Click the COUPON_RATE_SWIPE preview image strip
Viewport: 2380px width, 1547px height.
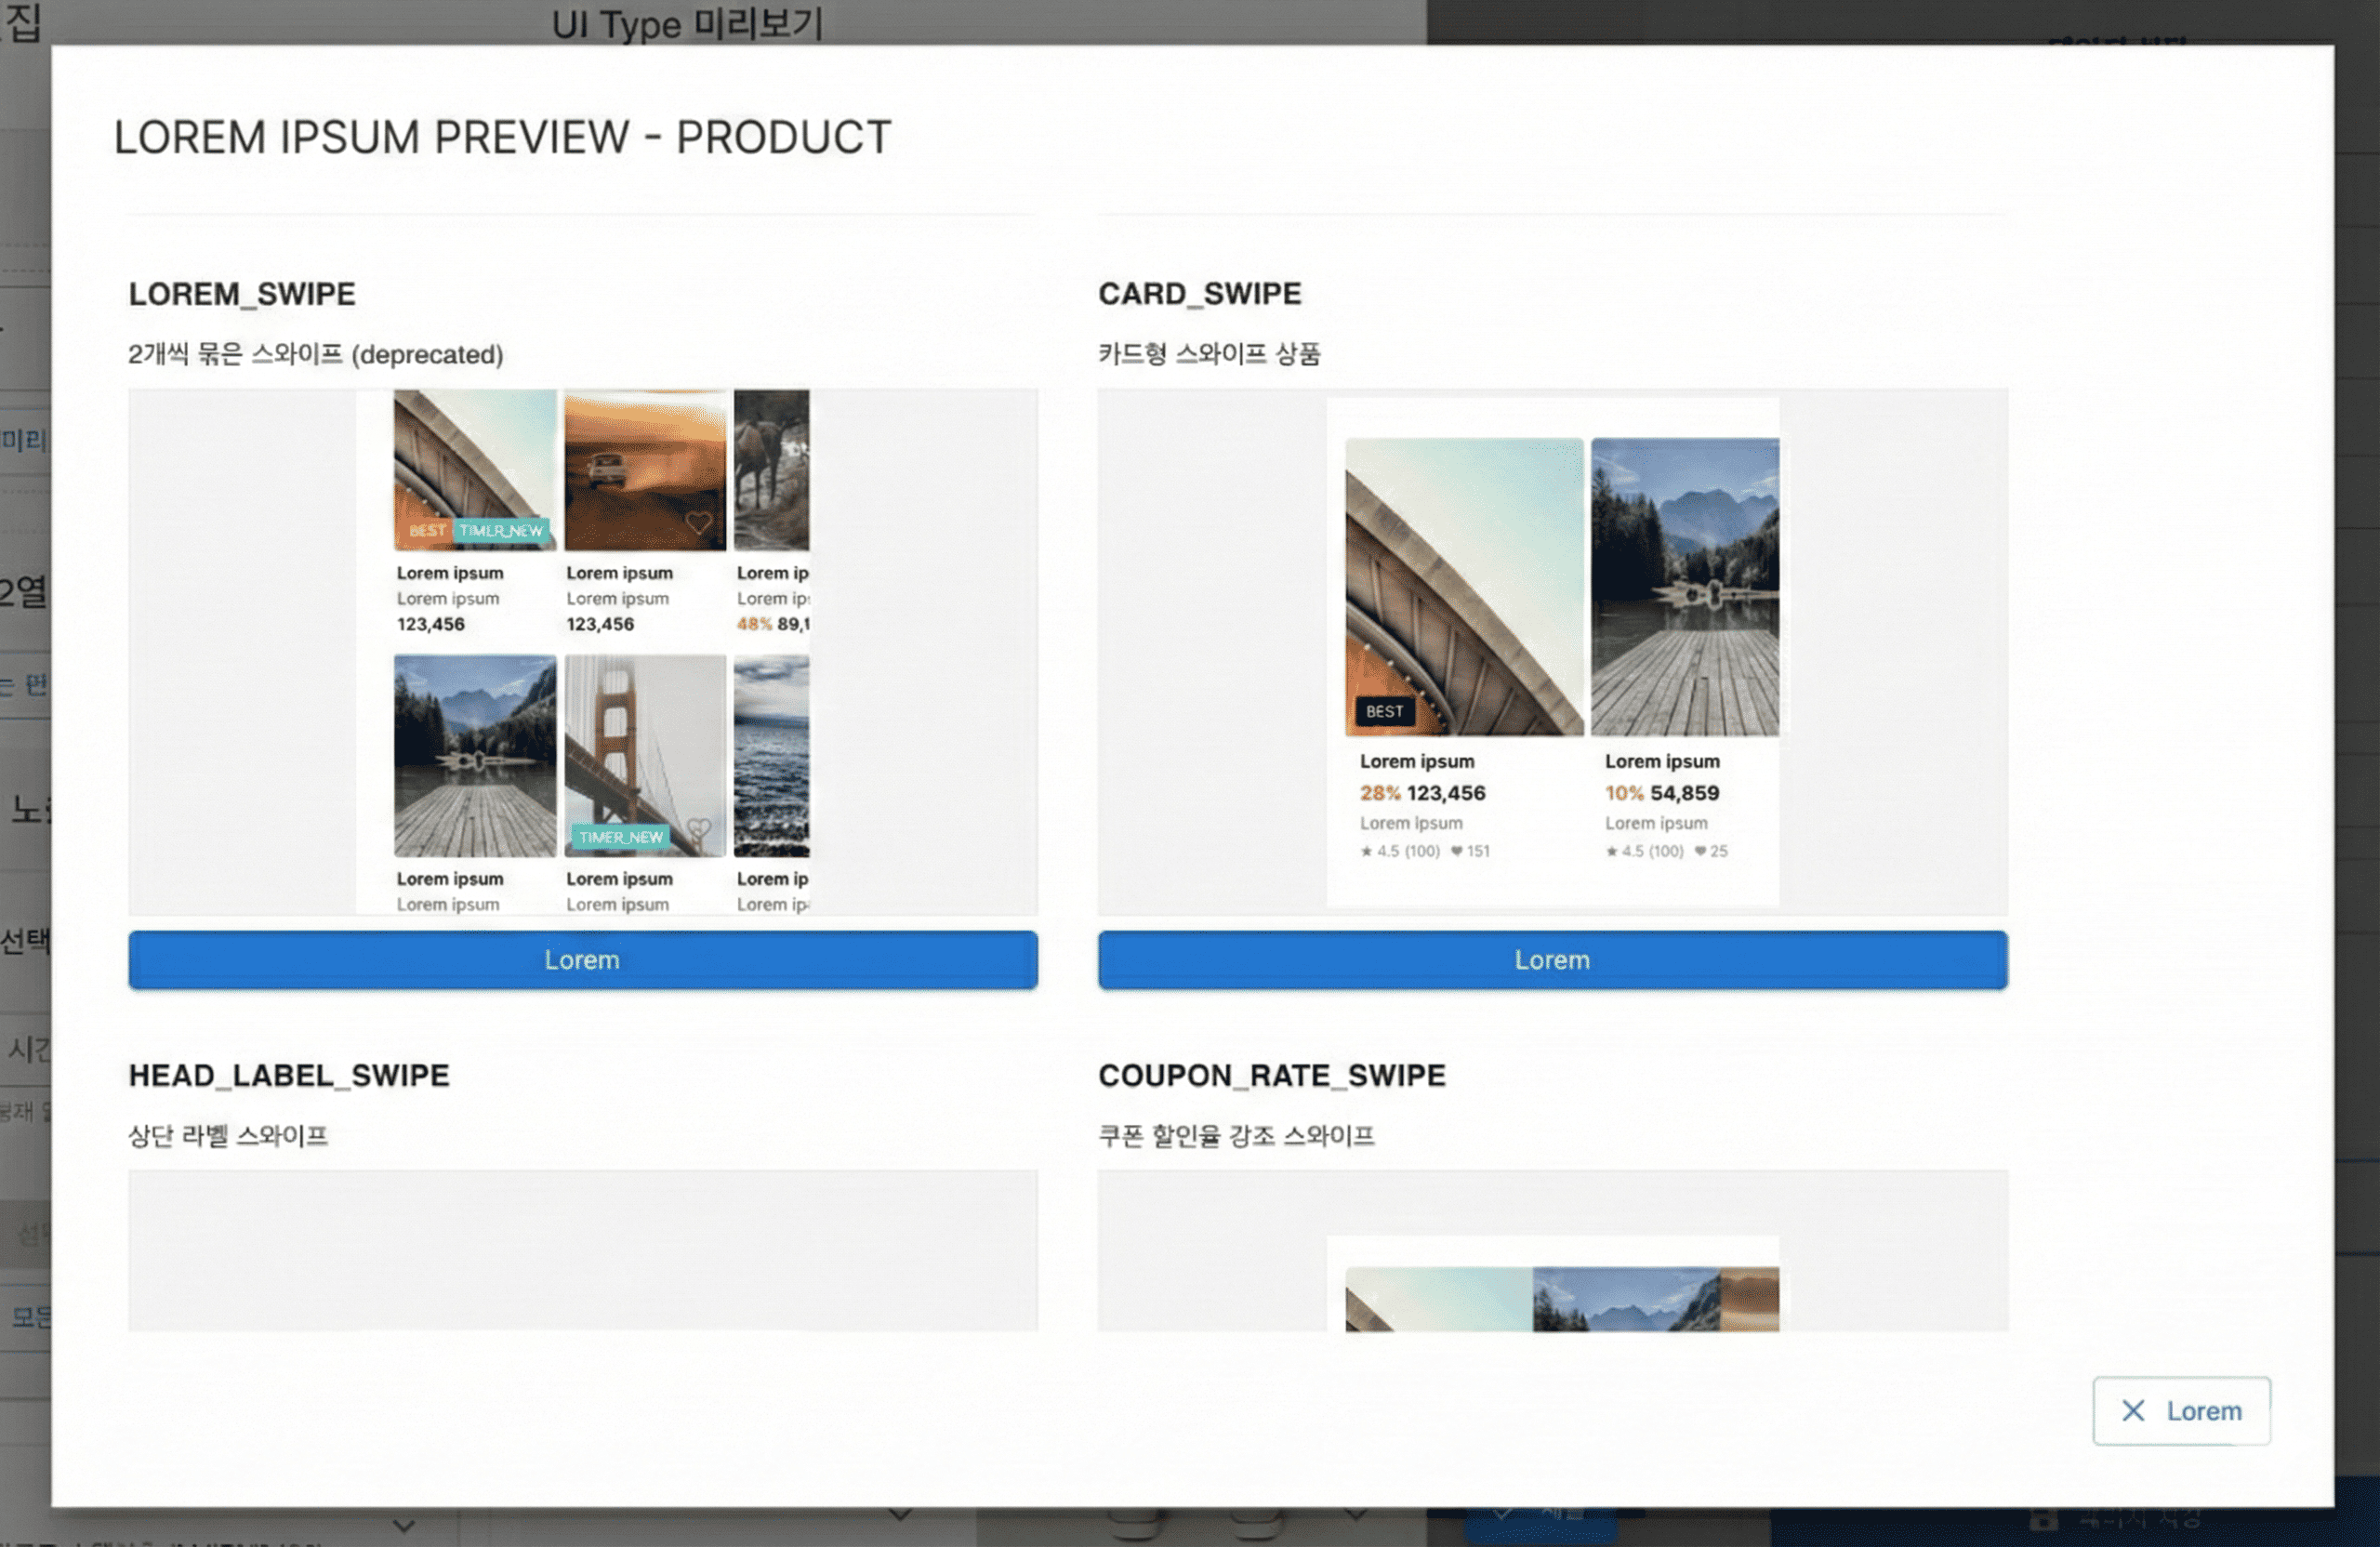tap(1561, 1299)
